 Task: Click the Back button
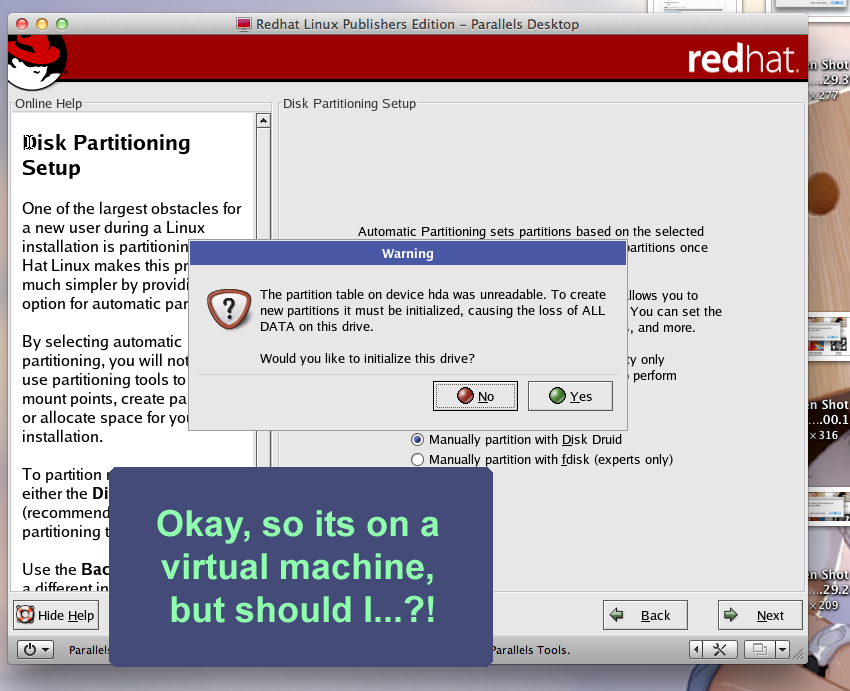point(644,615)
